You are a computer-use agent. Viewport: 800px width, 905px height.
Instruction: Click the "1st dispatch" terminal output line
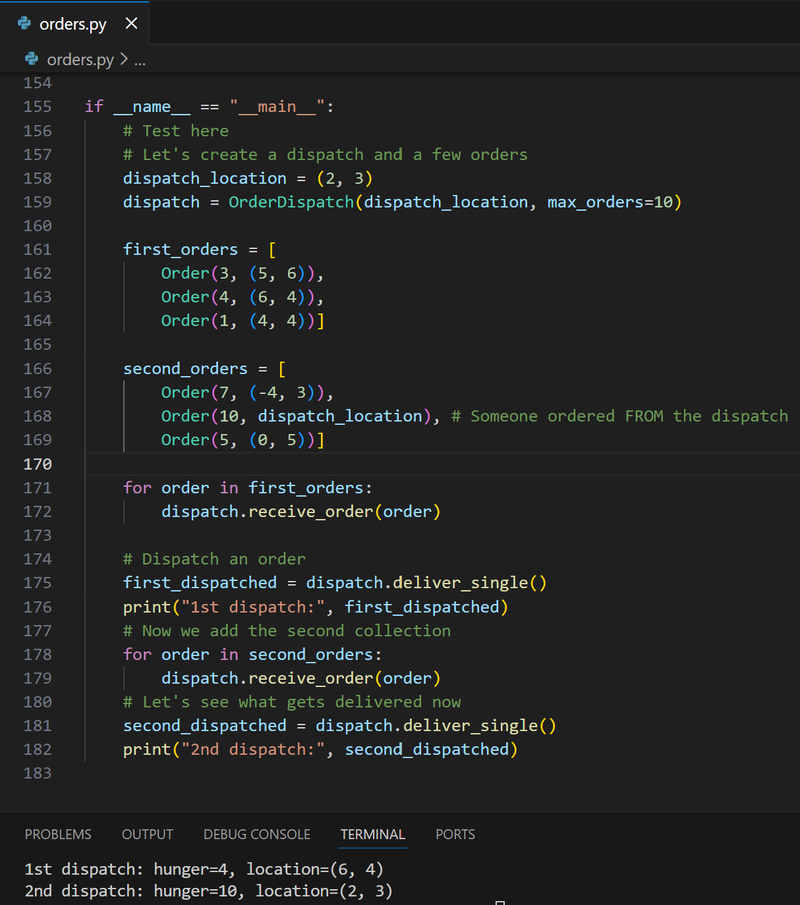click(204, 869)
